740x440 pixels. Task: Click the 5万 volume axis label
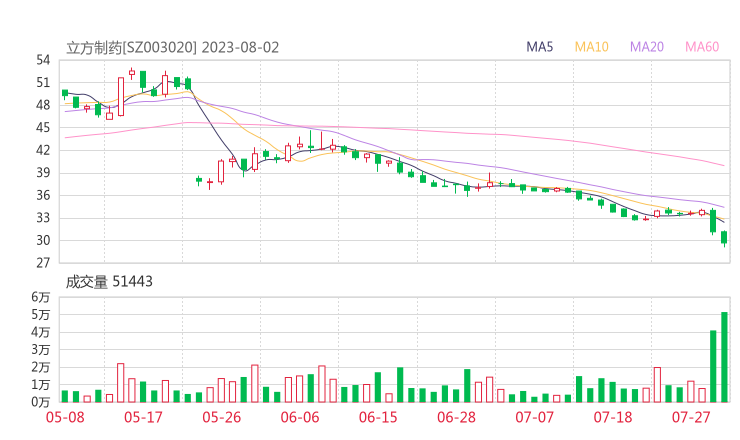41,314
